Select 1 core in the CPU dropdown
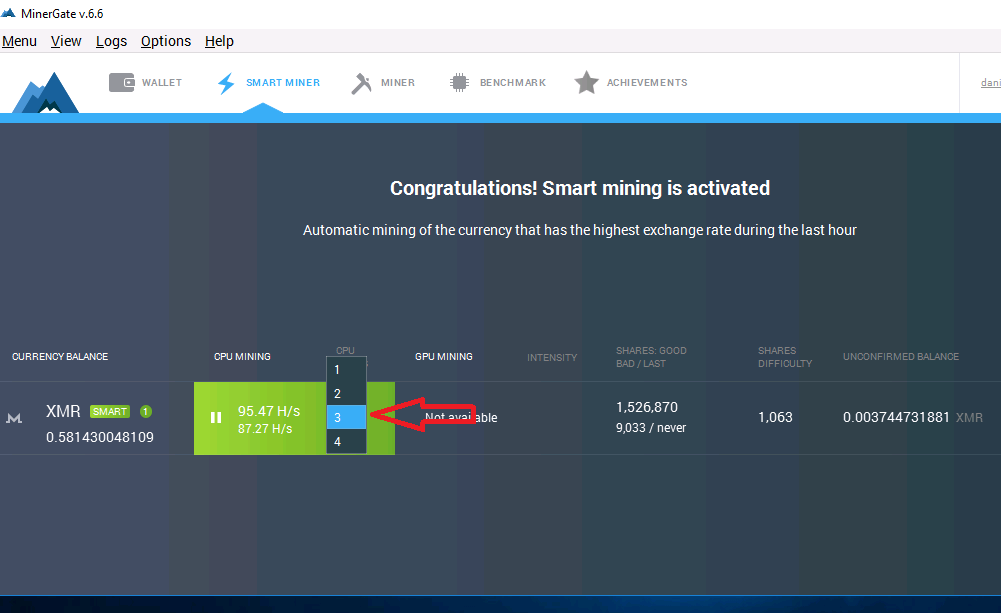 tap(346, 370)
